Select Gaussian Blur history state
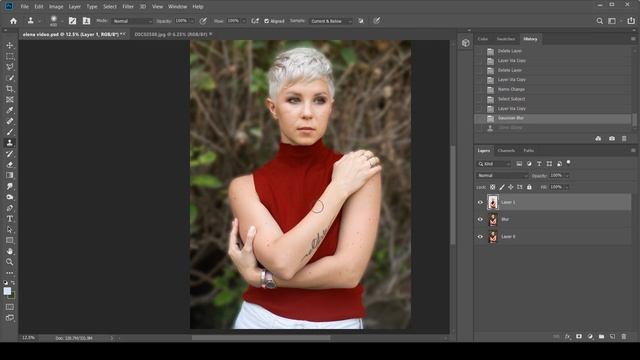The height and width of the screenshot is (360, 640). click(553, 118)
